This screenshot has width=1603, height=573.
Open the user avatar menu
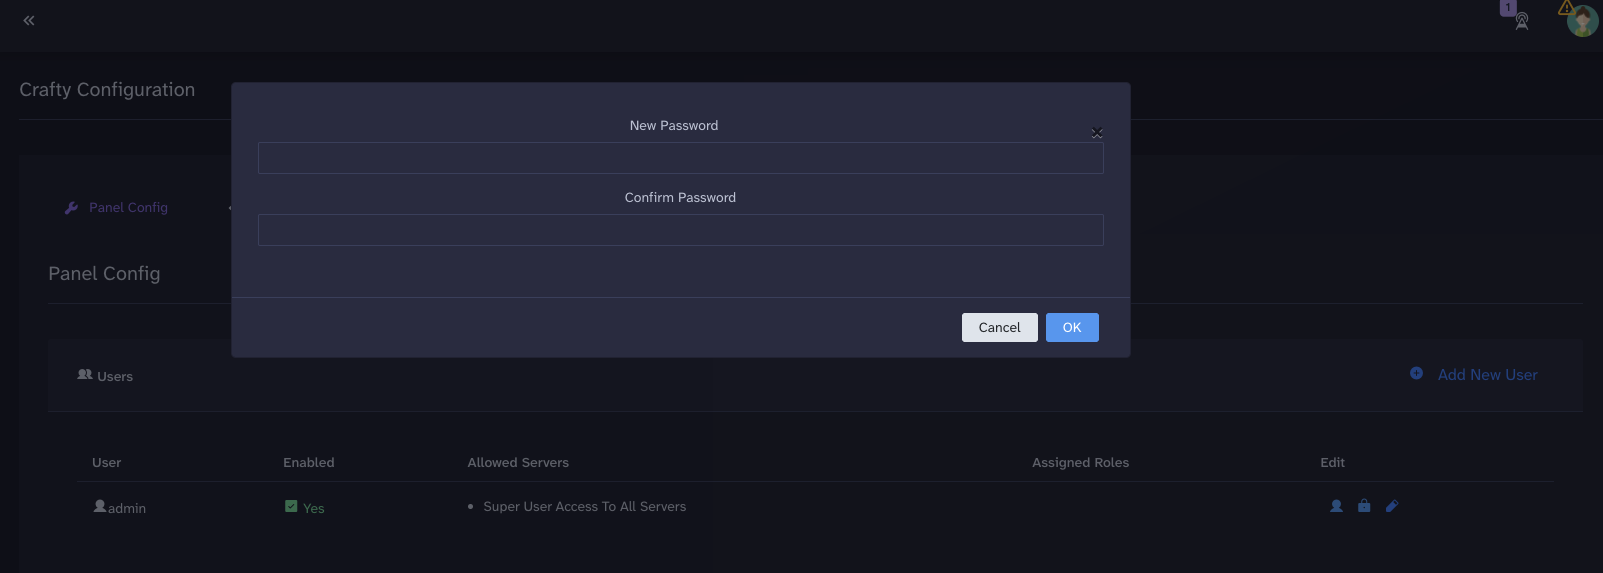(1583, 21)
